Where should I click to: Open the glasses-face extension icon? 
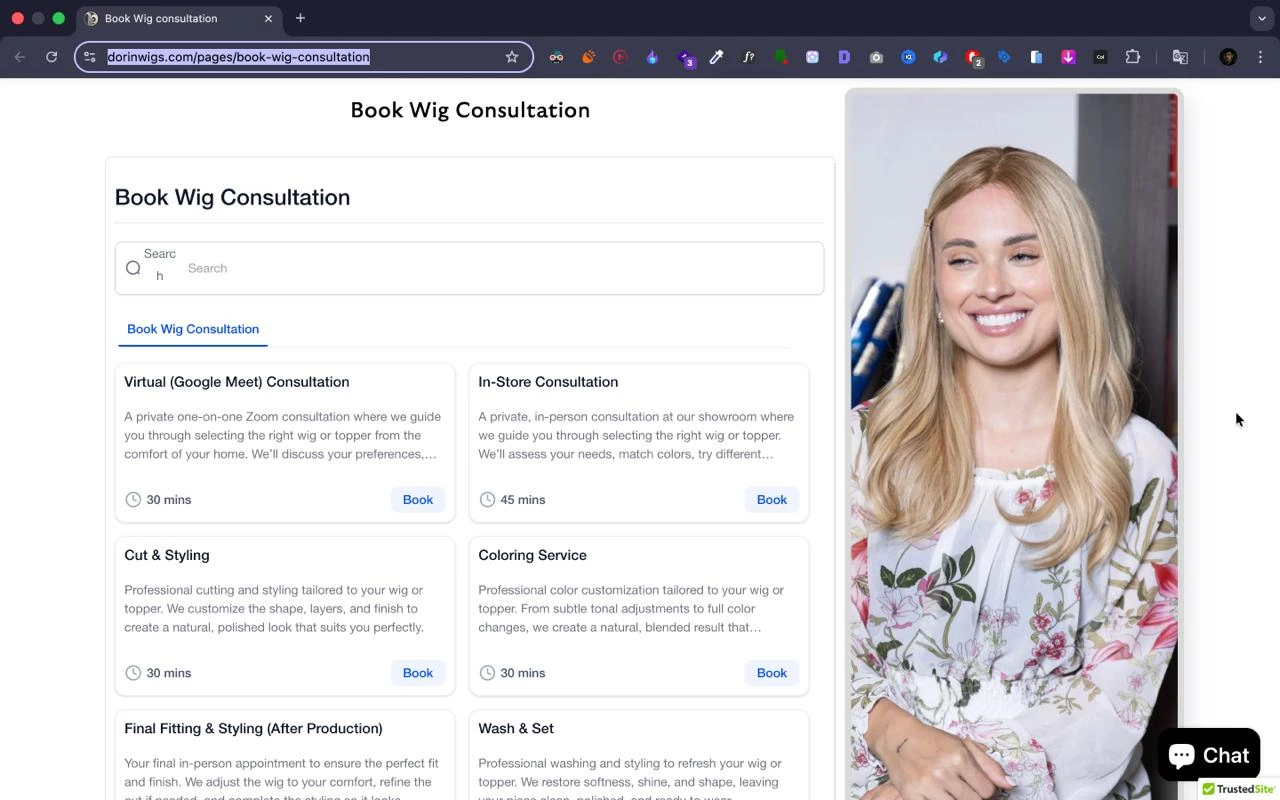[x=556, y=57]
